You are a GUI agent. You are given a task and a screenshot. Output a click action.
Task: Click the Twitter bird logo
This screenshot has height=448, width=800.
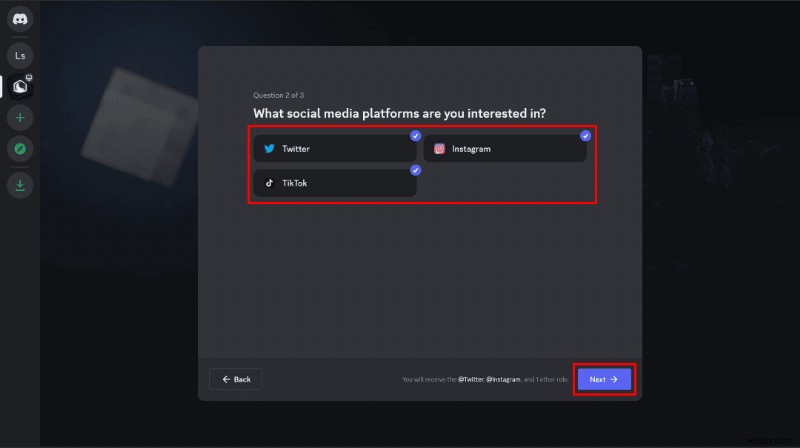(269, 148)
